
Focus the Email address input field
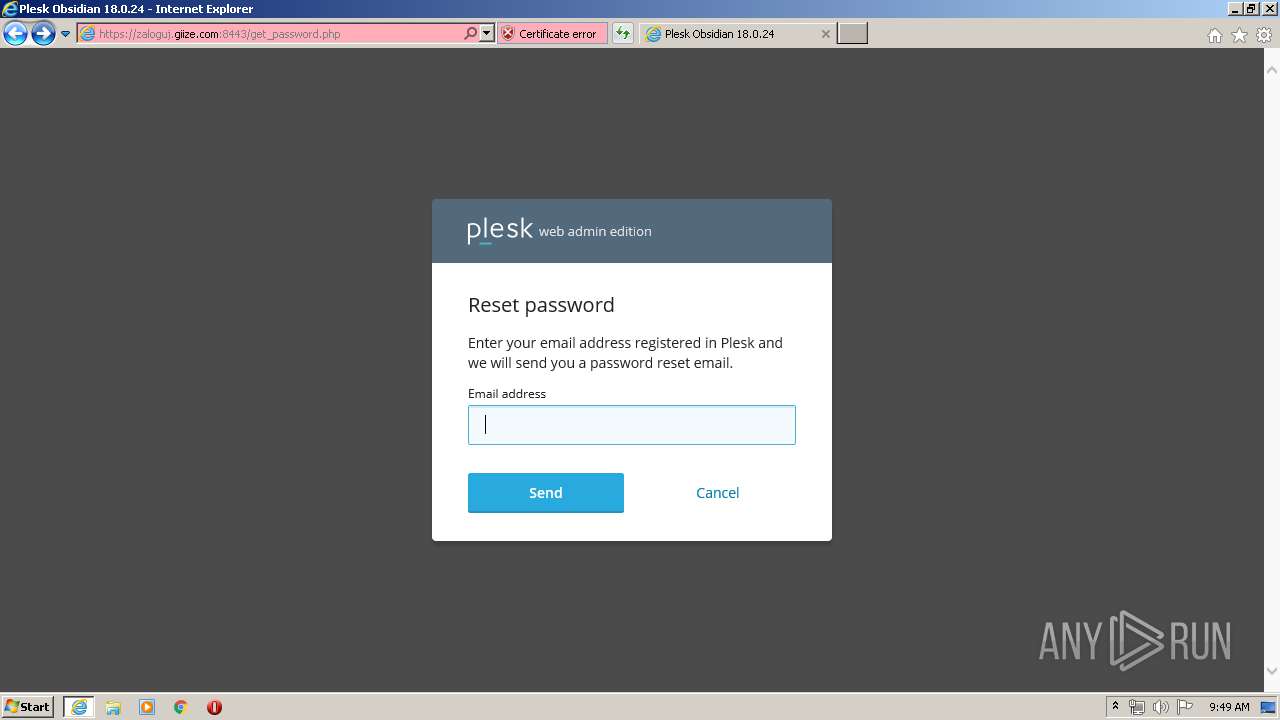click(x=632, y=425)
